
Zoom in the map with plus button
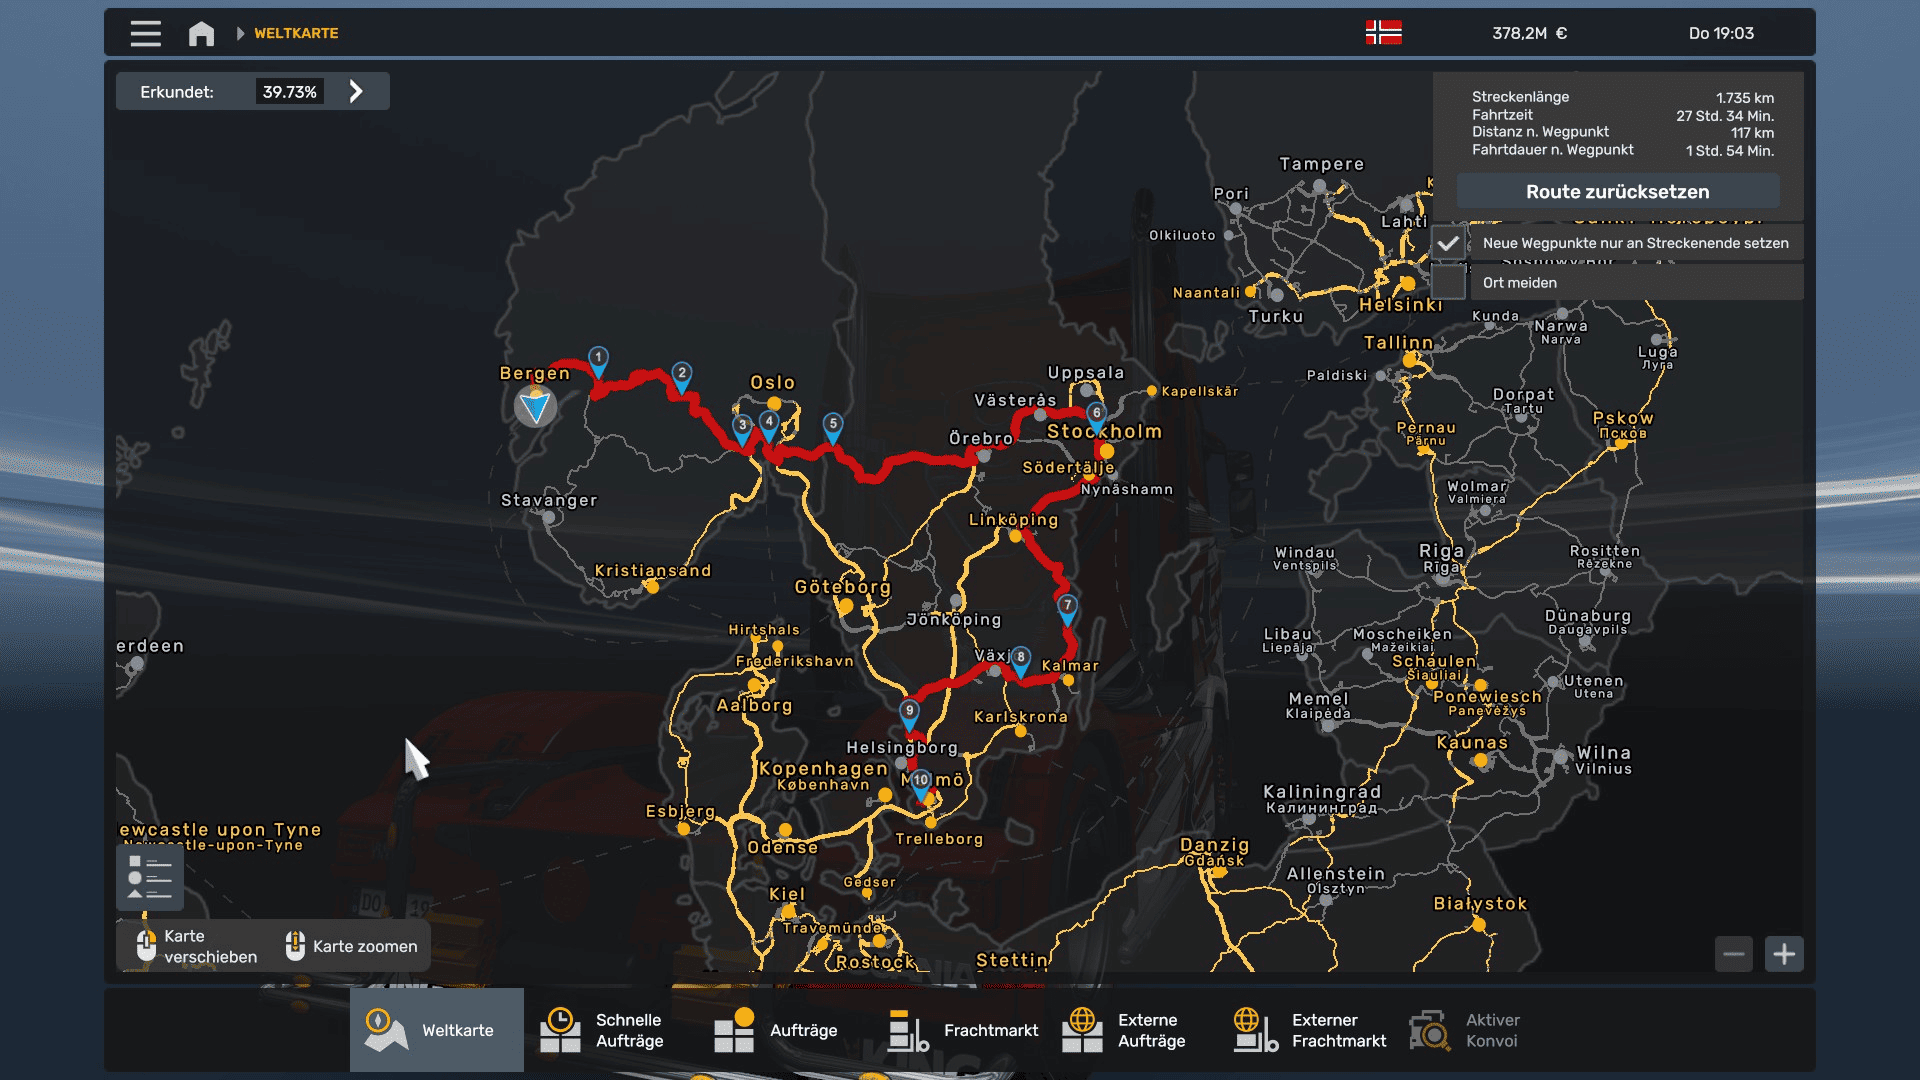(1784, 954)
